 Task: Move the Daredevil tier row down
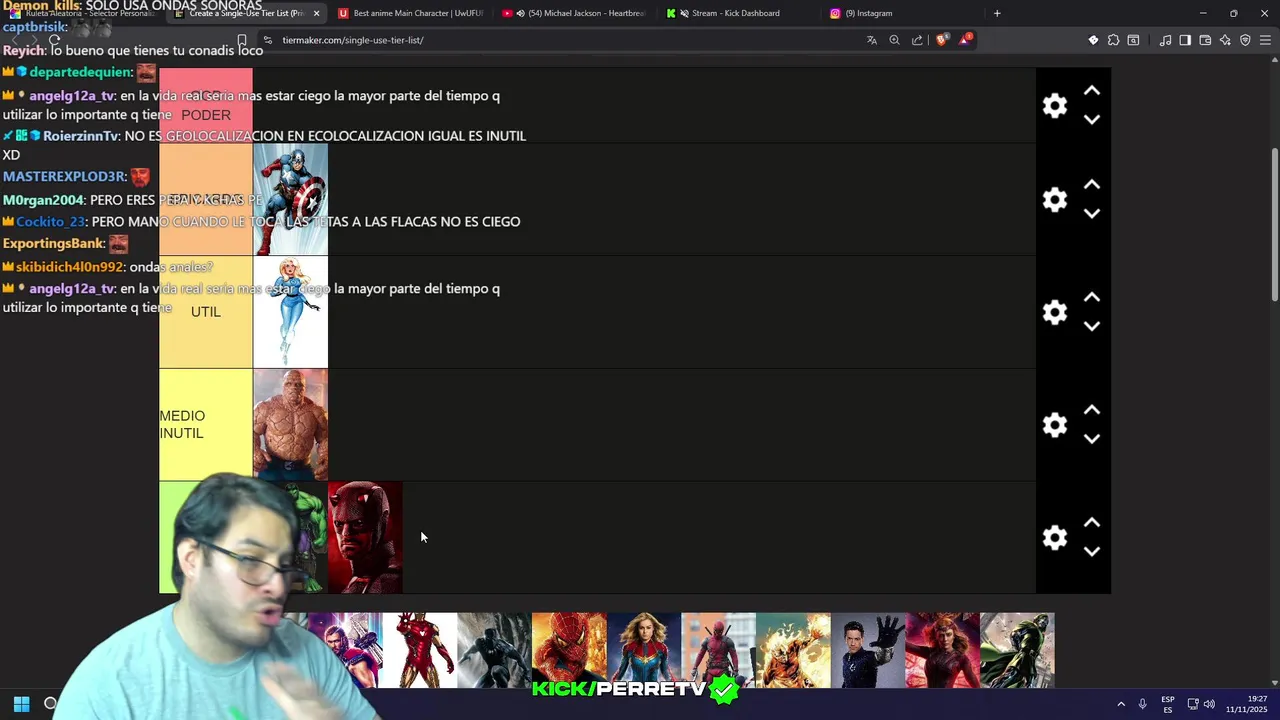point(1092,552)
